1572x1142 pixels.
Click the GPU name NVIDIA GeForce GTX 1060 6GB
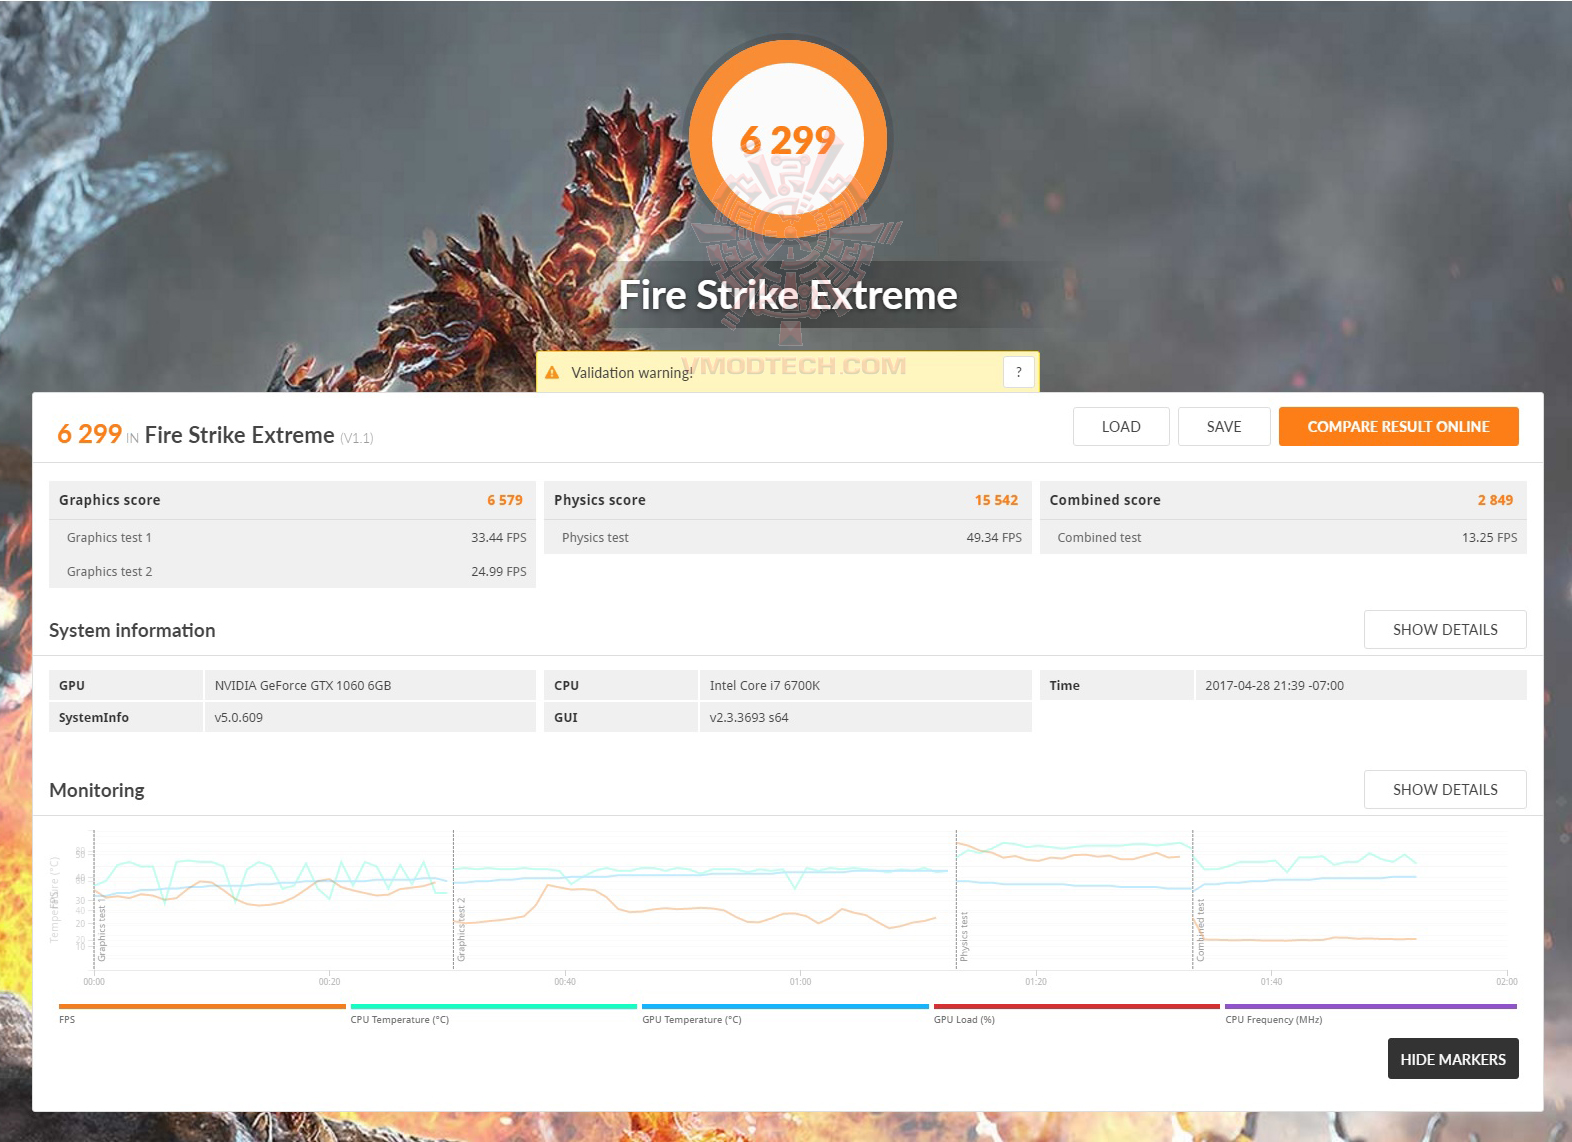point(303,685)
